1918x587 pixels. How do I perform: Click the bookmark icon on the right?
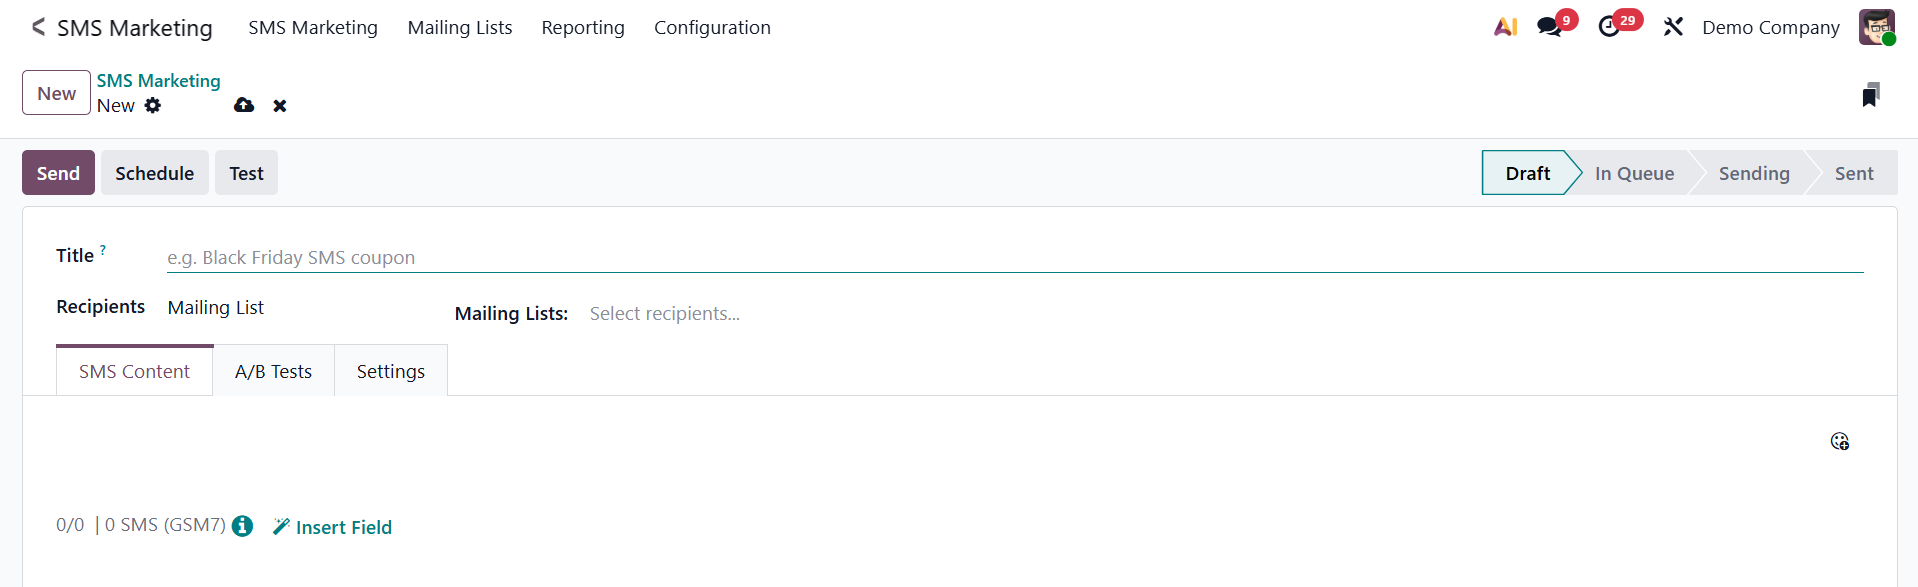click(x=1870, y=95)
